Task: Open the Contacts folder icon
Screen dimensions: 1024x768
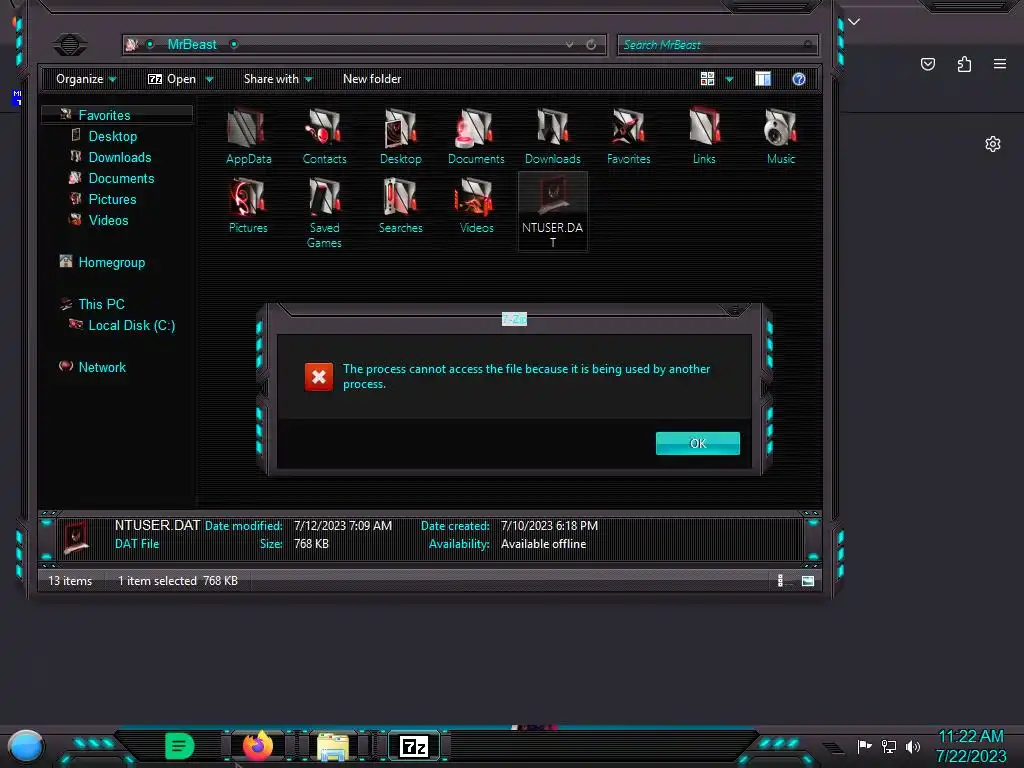Action: [324, 136]
